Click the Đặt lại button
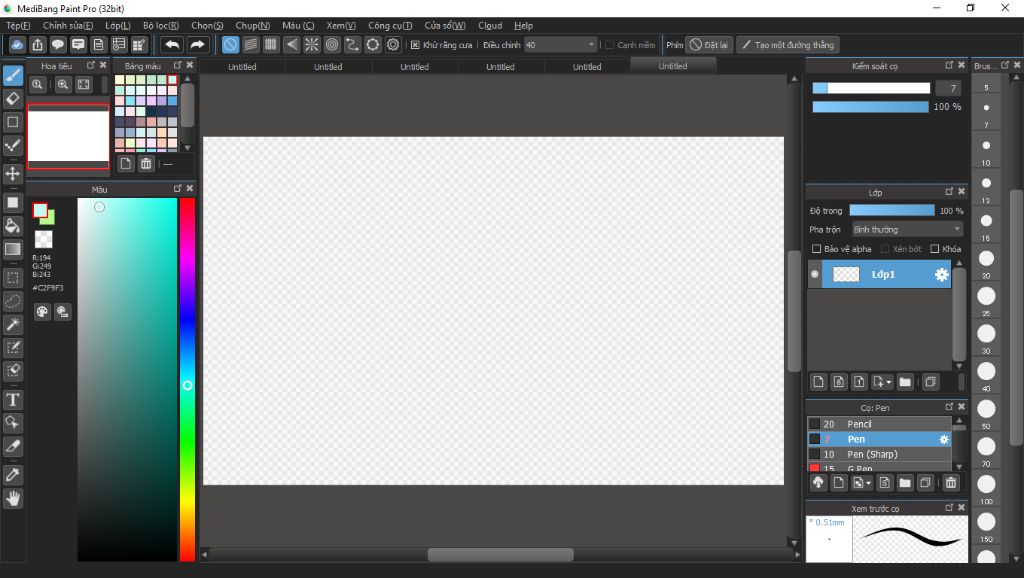1024x578 pixels. click(709, 45)
